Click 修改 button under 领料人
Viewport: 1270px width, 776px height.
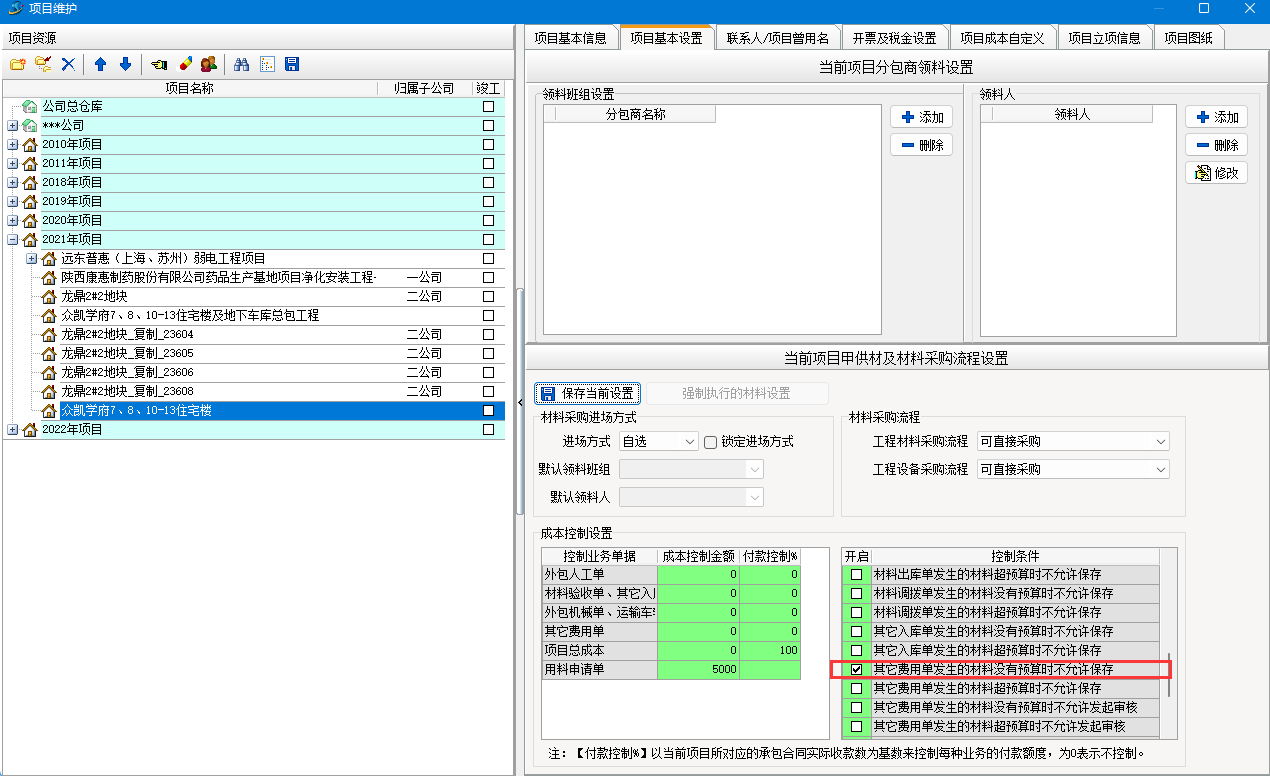(1216, 173)
